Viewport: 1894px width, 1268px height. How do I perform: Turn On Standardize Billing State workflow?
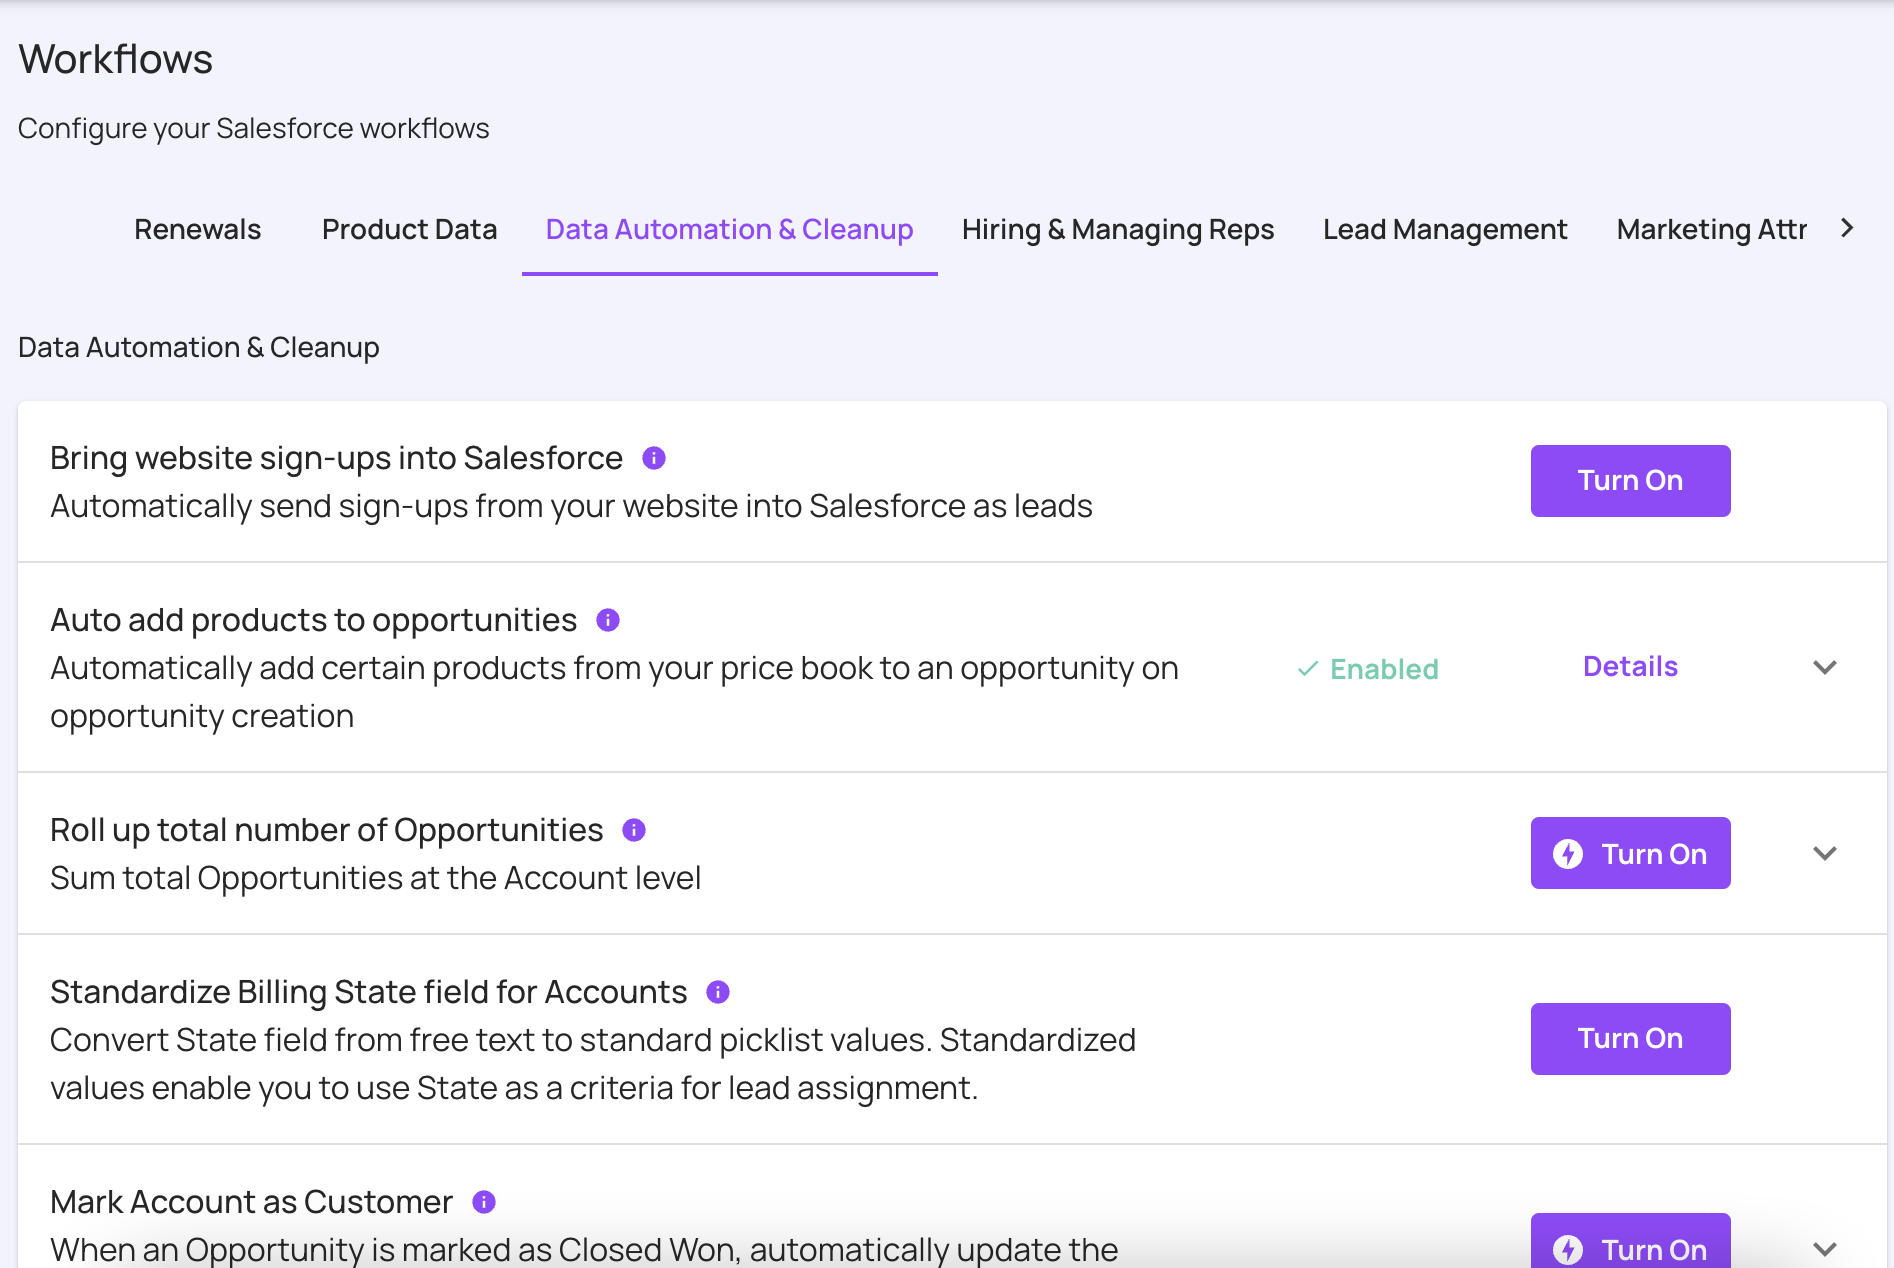click(x=1630, y=1039)
